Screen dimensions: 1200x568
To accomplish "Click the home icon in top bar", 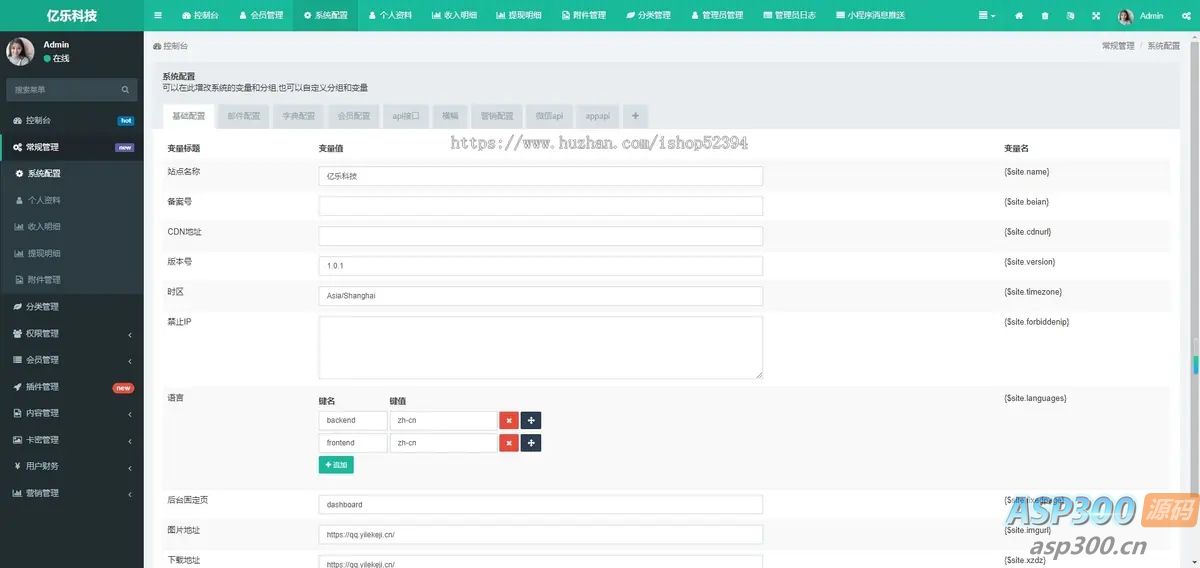I will 1019,16.
